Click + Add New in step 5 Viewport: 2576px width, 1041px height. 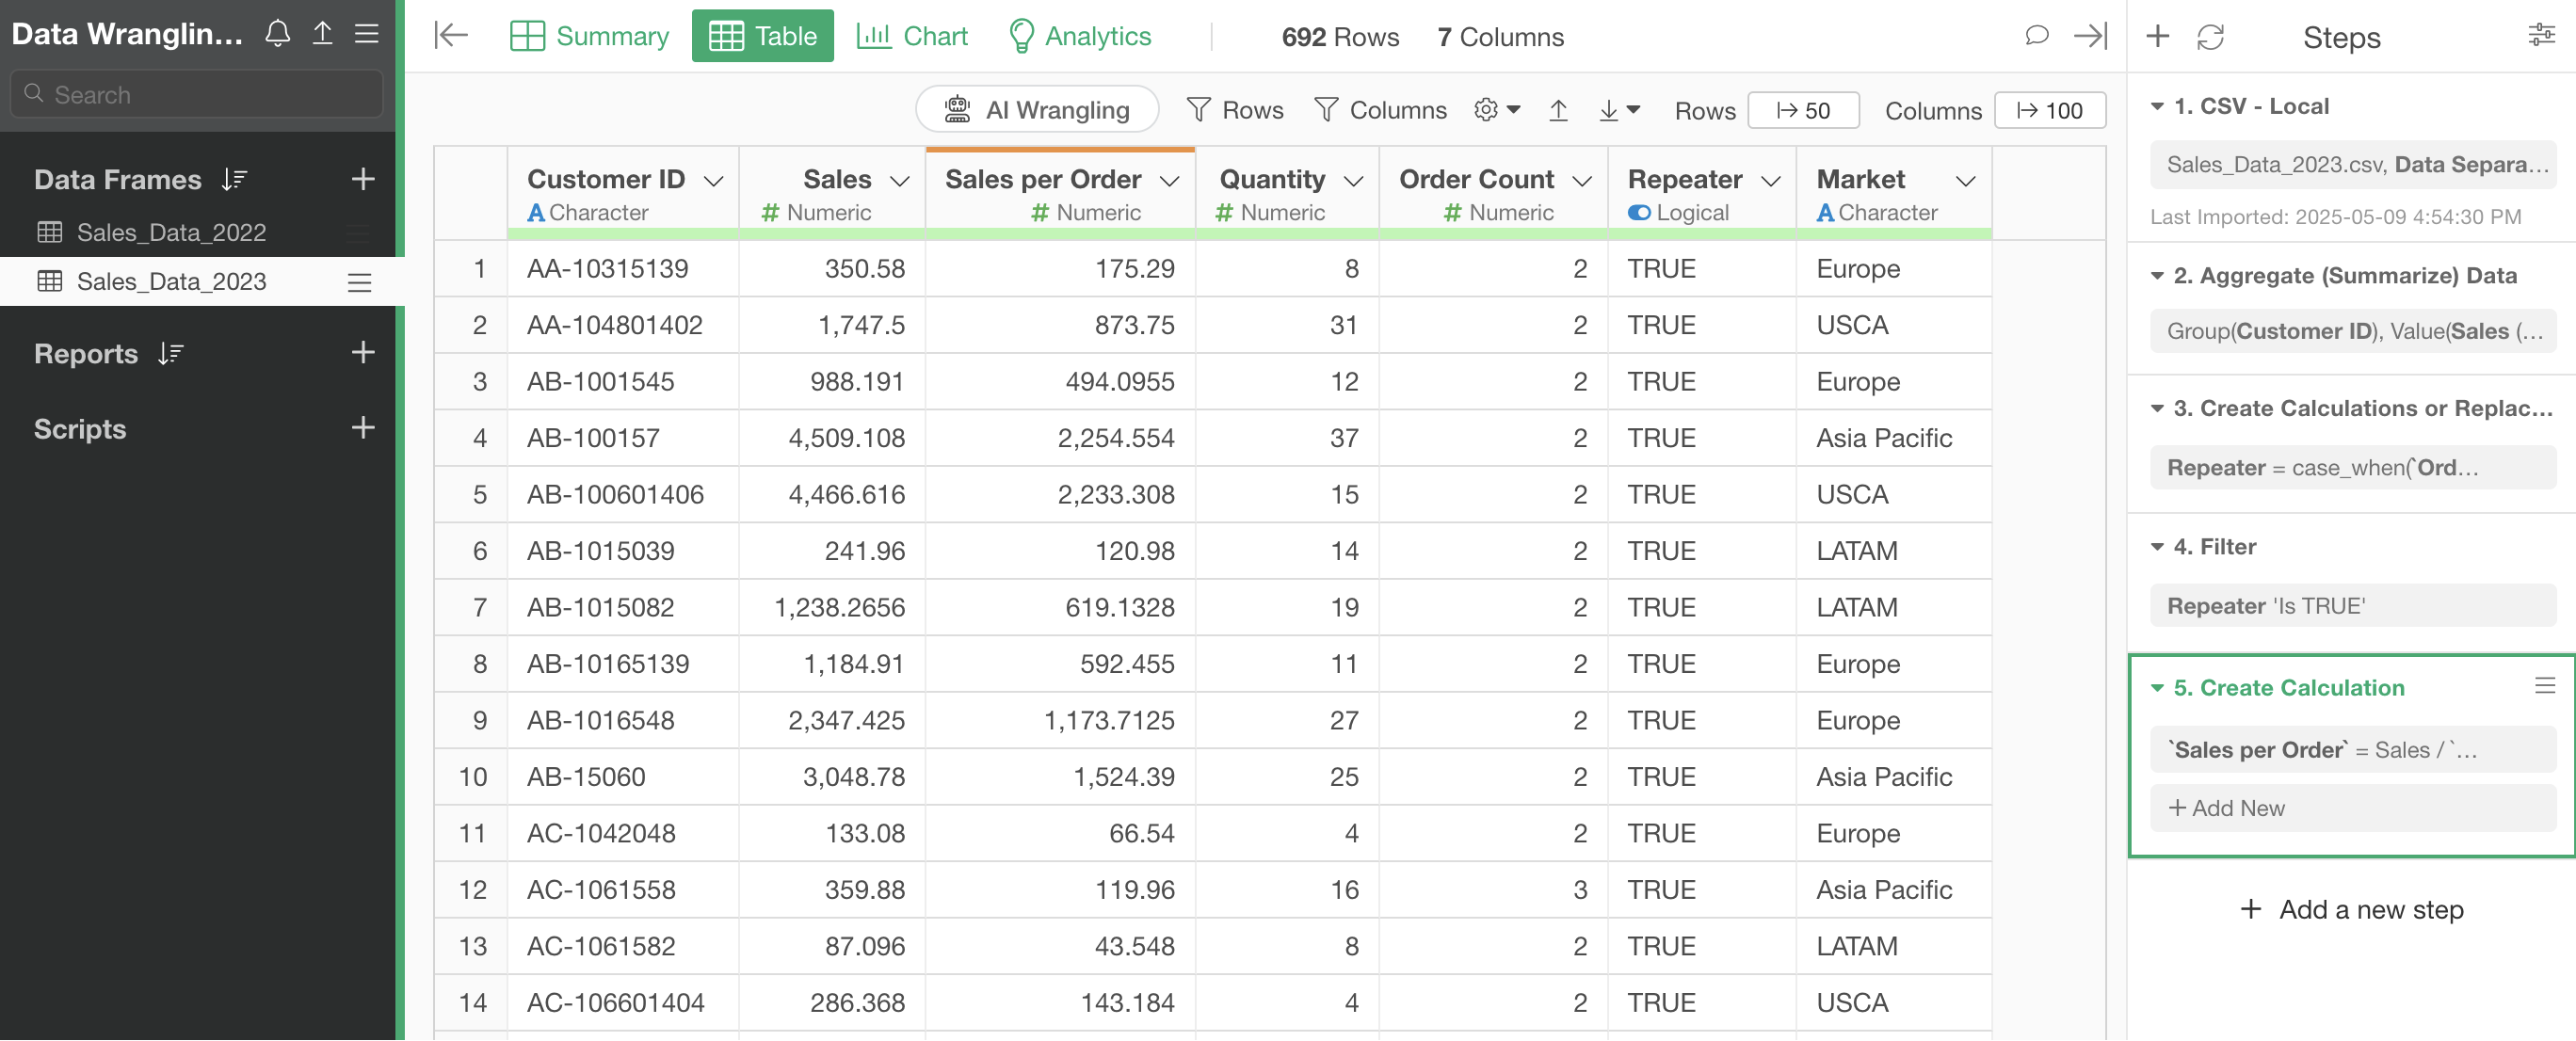tap(2353, 808)
